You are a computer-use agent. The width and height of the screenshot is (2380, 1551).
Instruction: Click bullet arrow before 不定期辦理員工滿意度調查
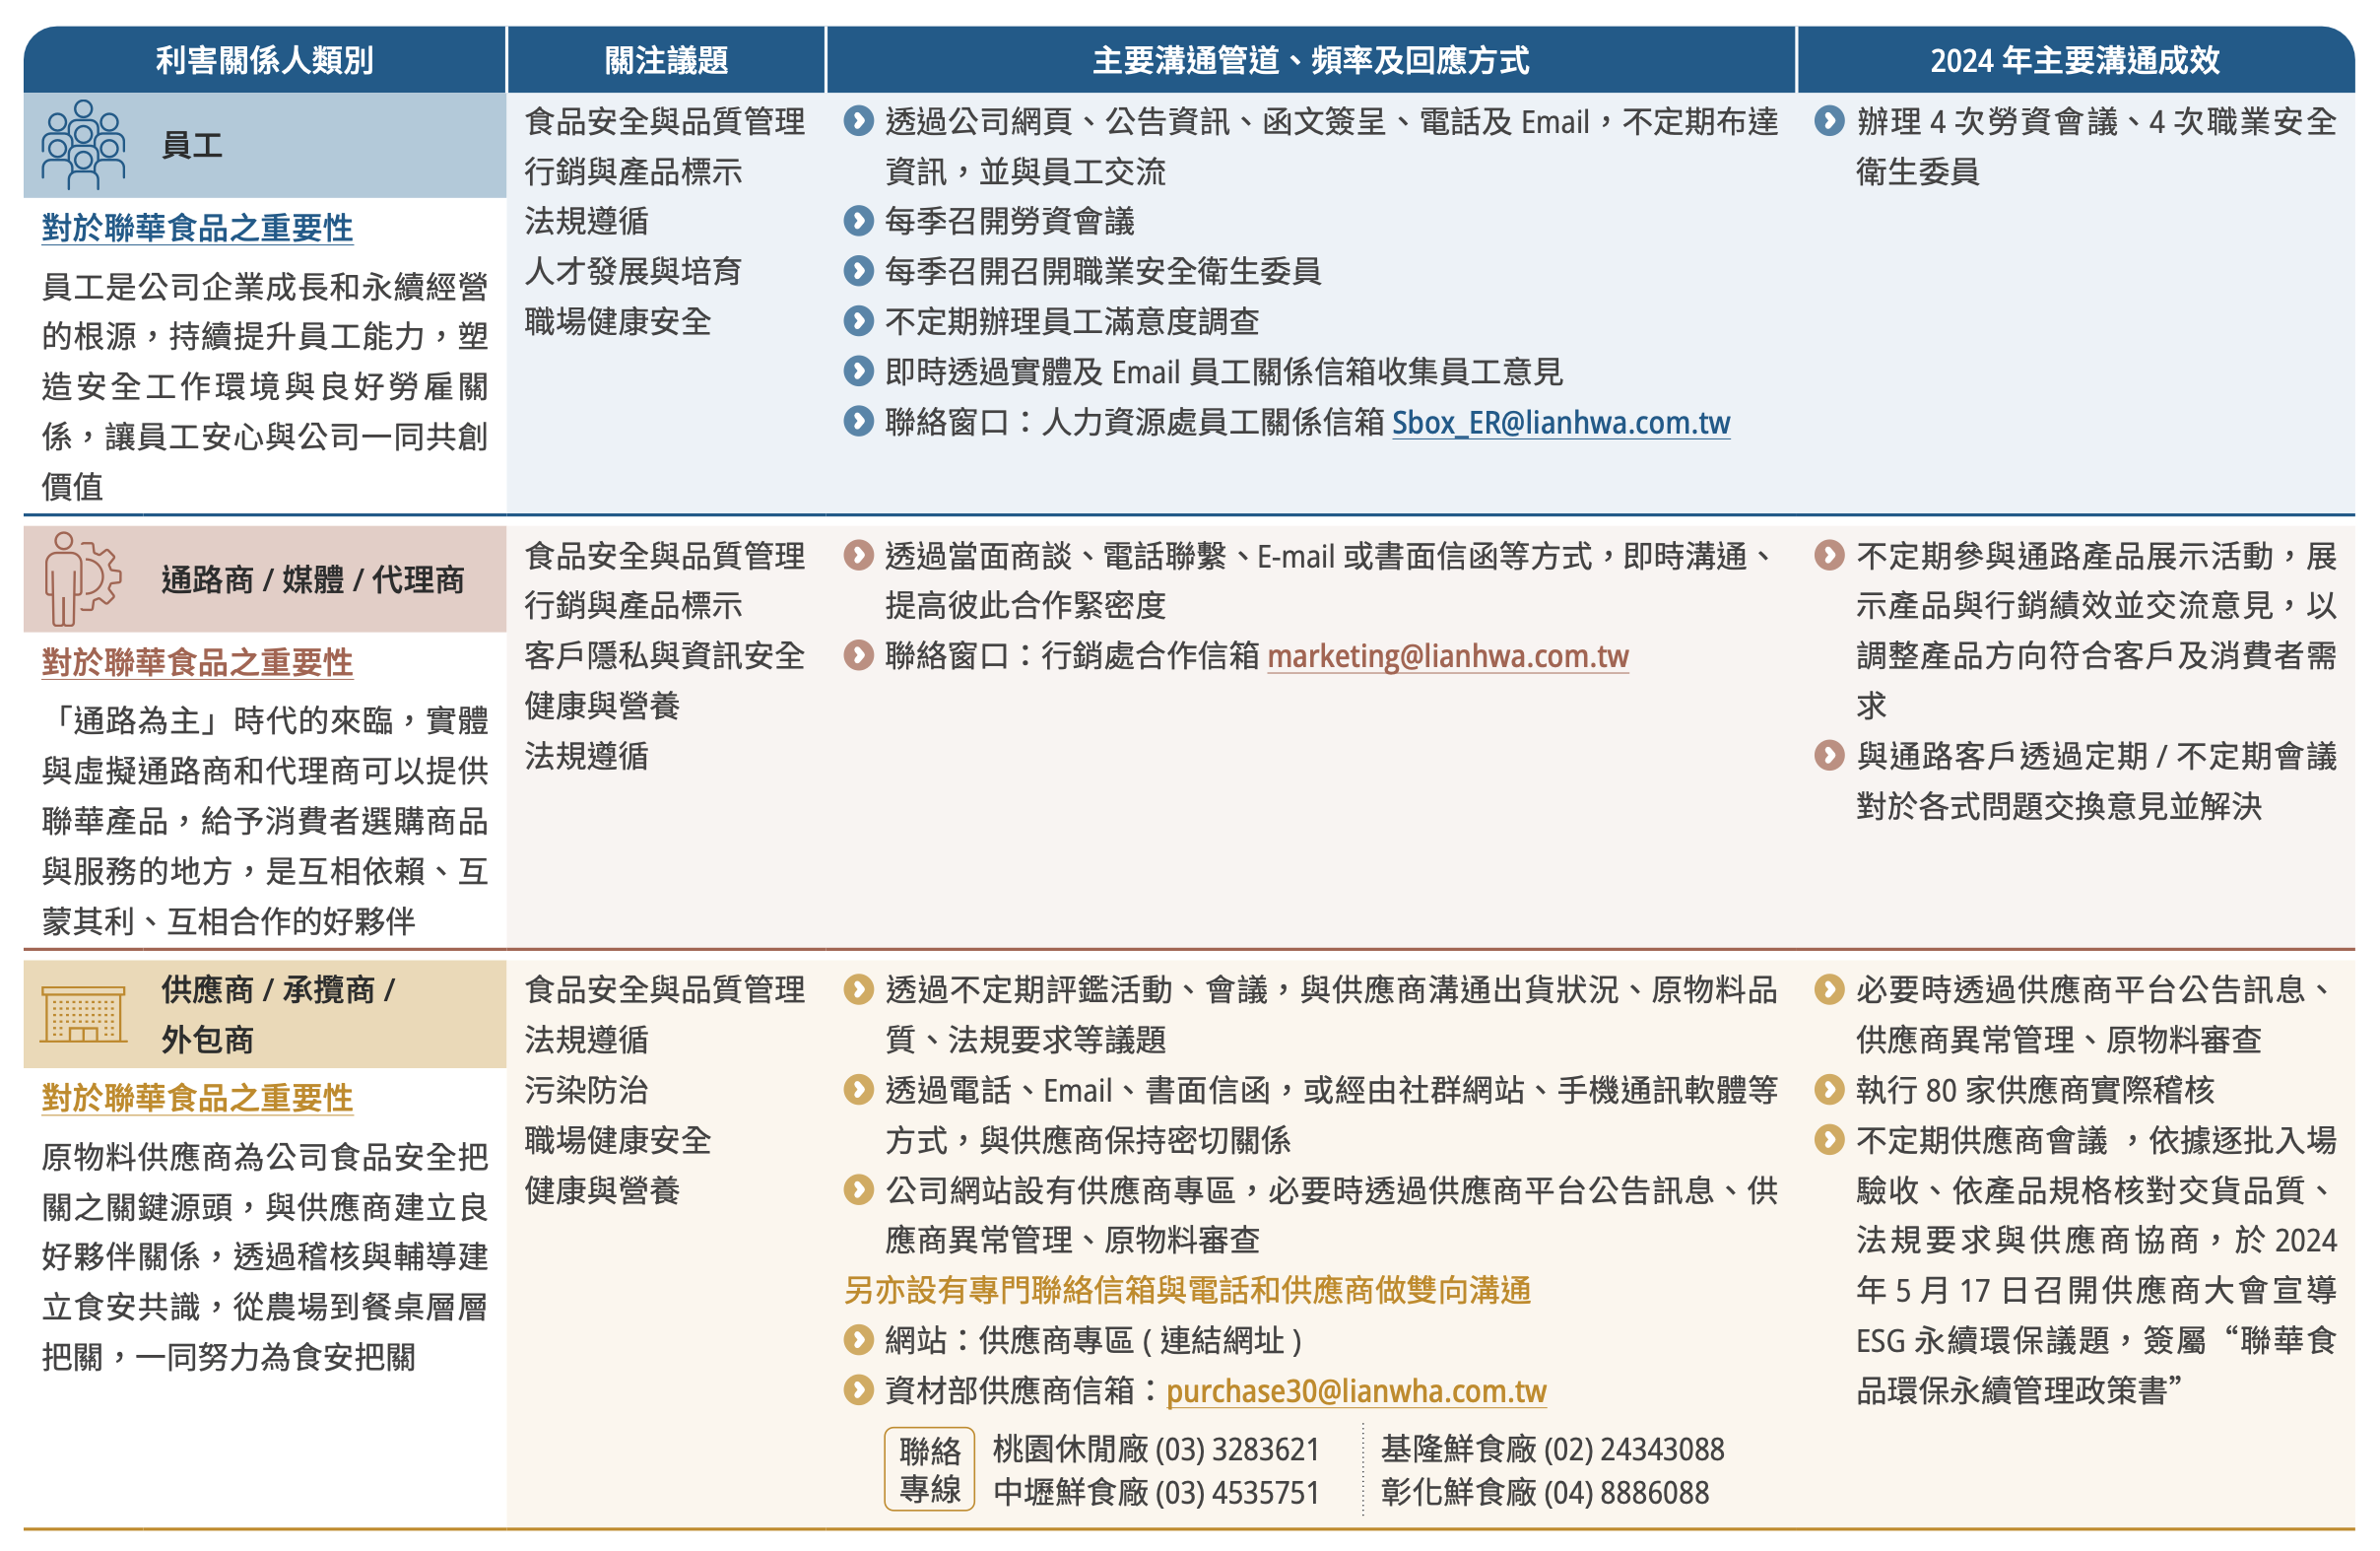coord(858,321)
